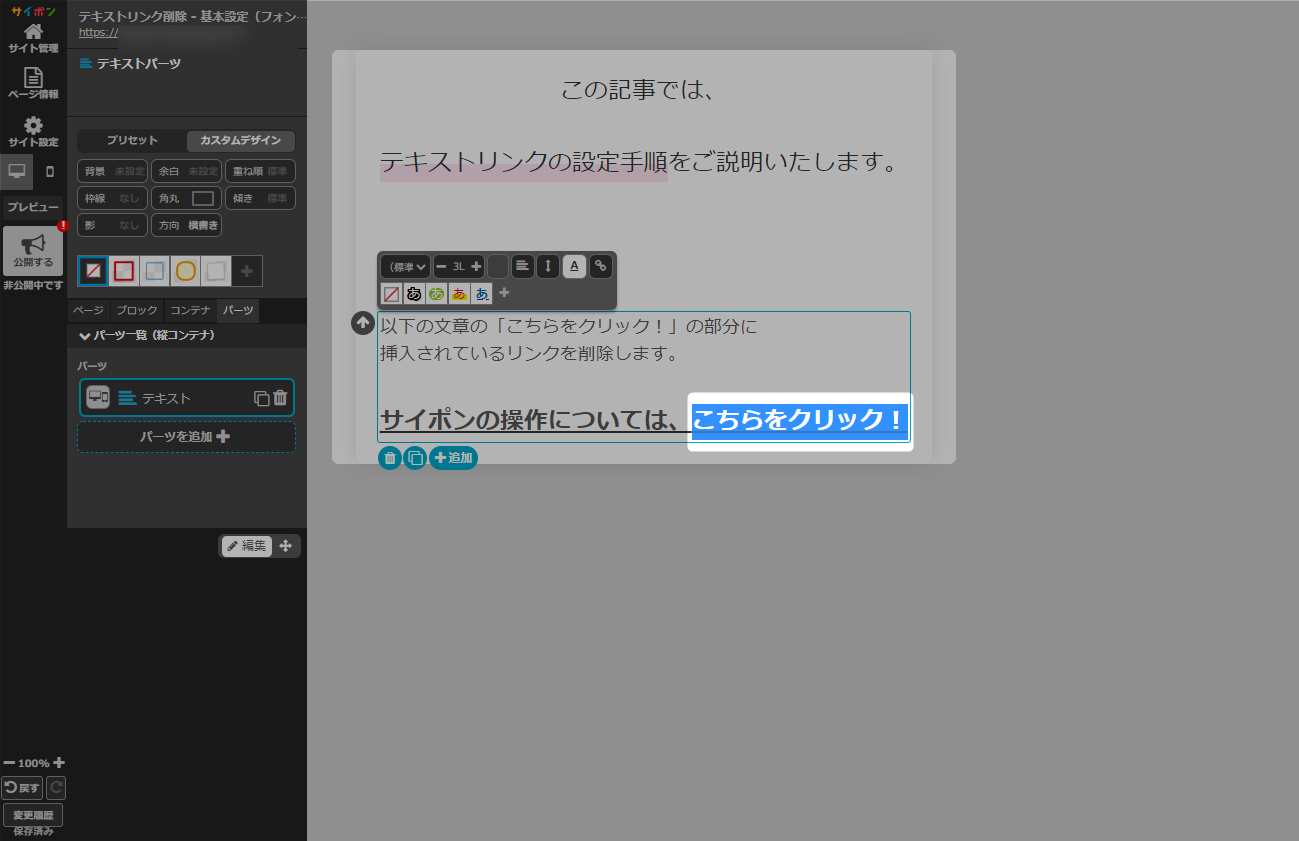Zoom in with plus icon
1299x841 pixels.
[59, 762]
